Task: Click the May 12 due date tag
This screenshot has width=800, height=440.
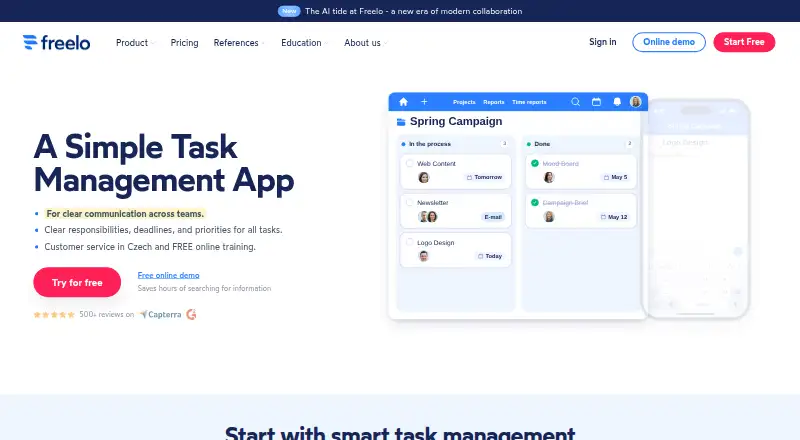Action: pos(614,217)
